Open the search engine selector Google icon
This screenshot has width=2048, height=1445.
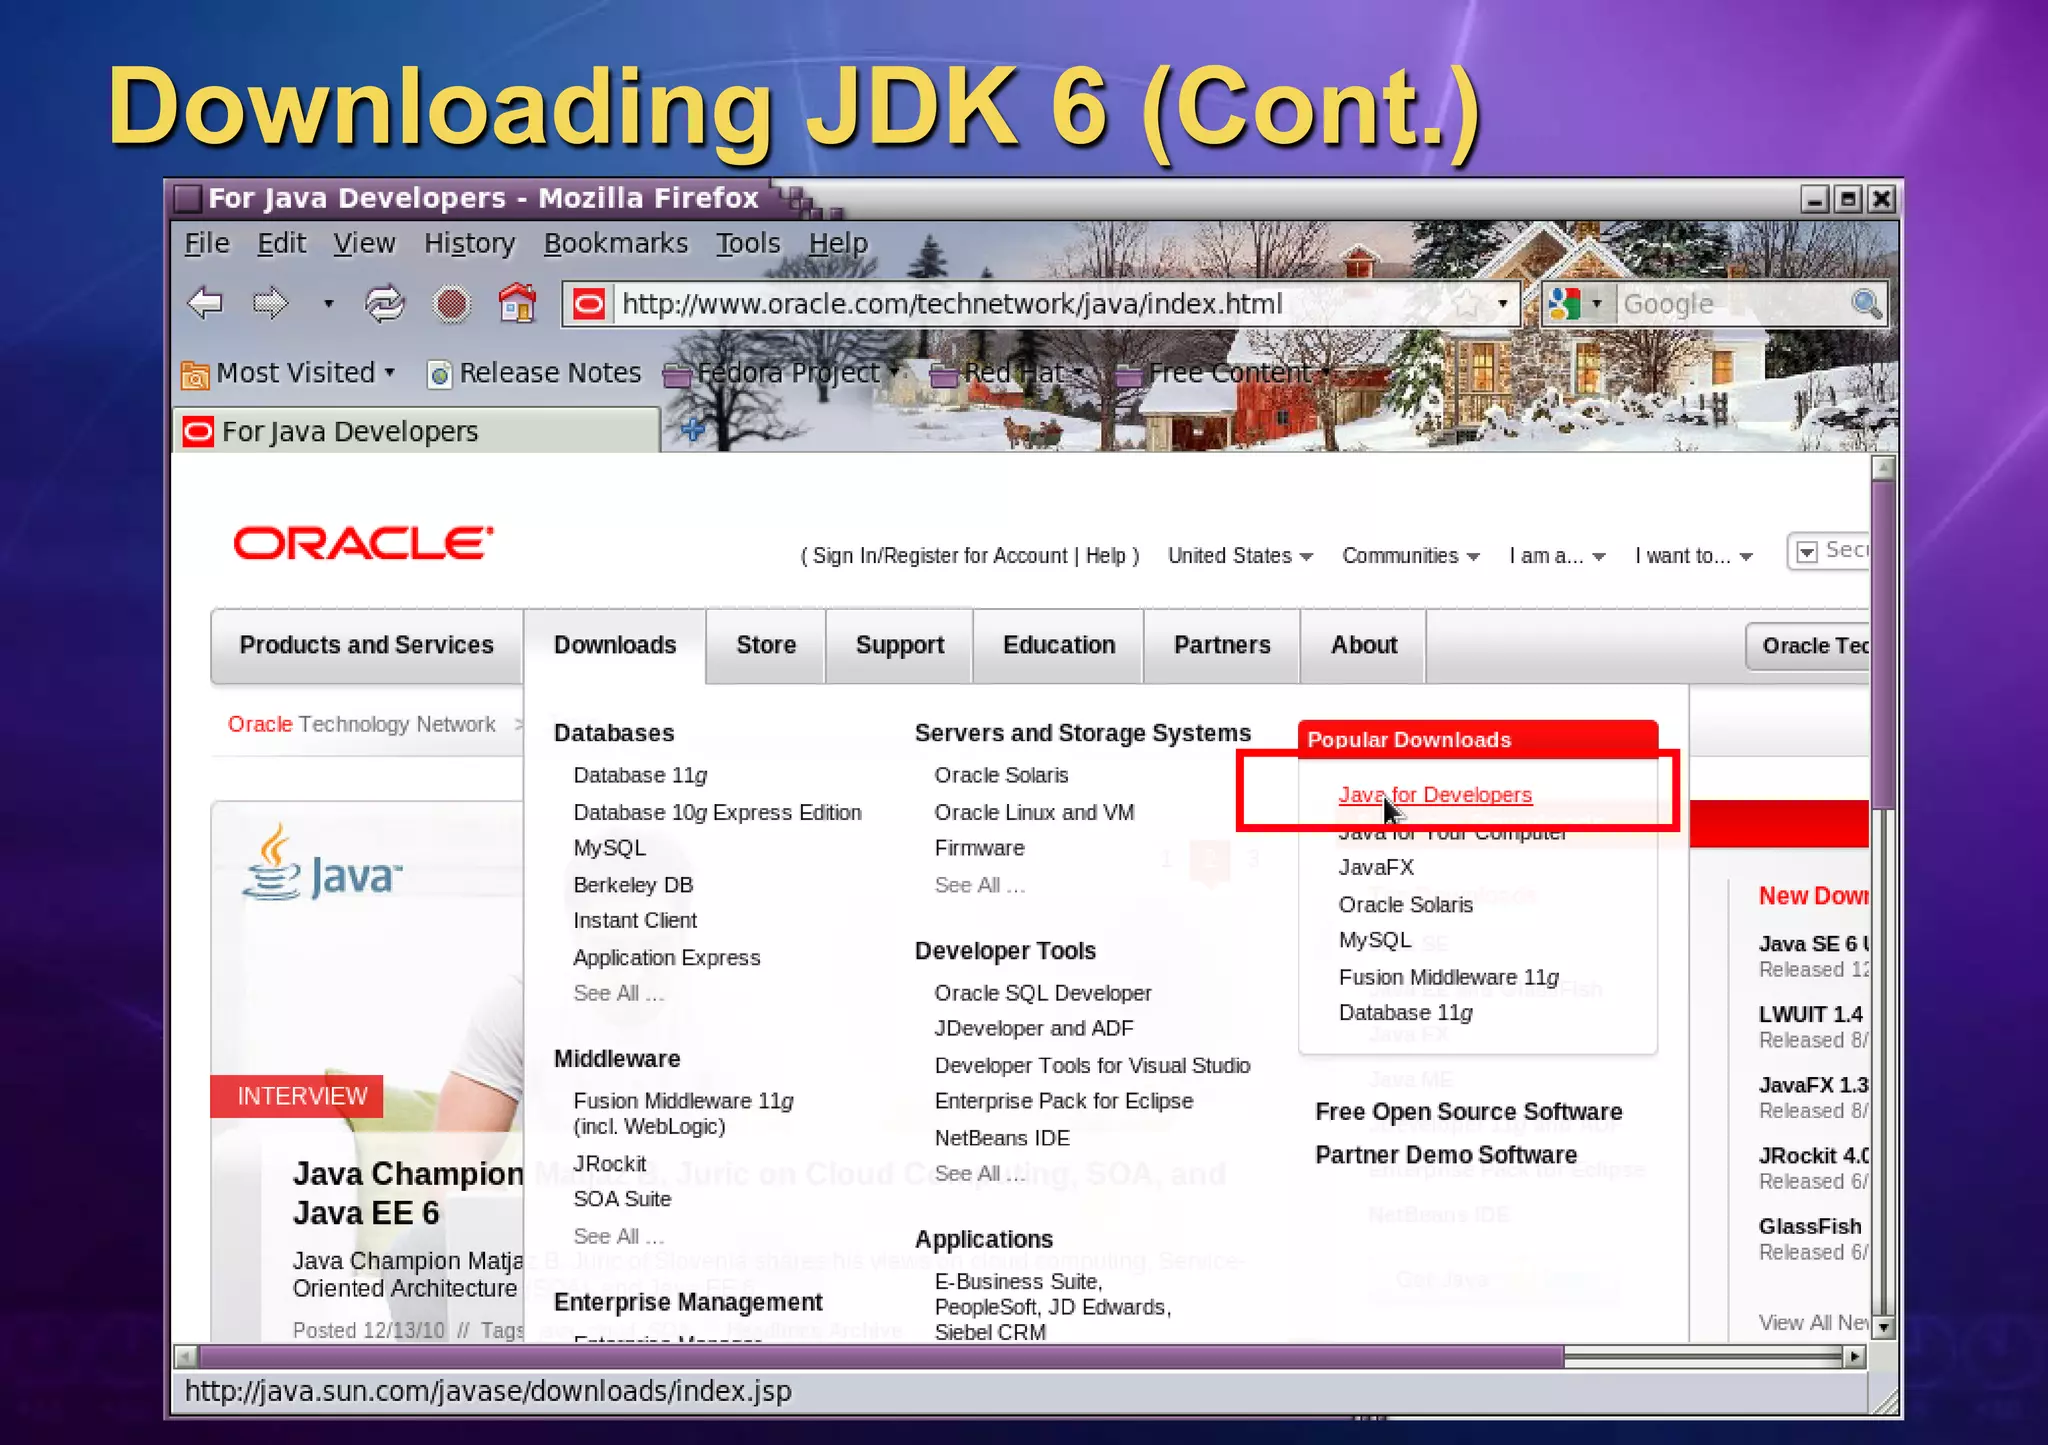pos(1565,303)
